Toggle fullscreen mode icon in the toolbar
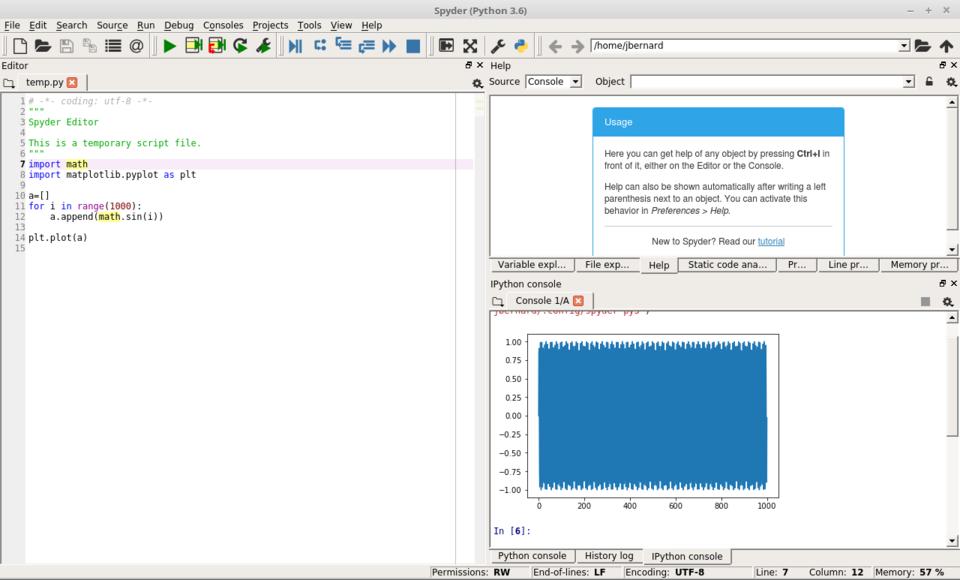The height and width of the screenshot is (580, 960). pyautogui.click(x=470, y=46)
